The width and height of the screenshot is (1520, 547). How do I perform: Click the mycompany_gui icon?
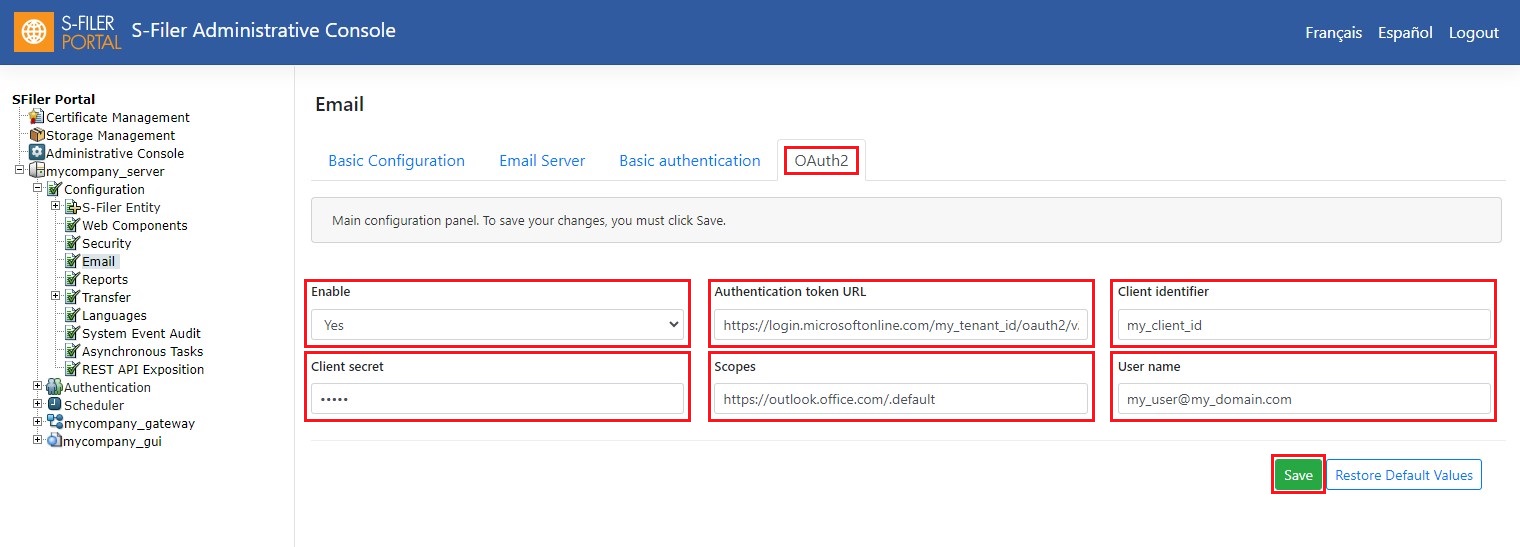[55, 441]
